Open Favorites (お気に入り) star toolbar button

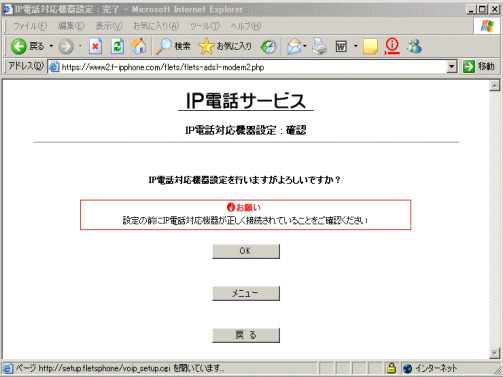pos(225,46)
